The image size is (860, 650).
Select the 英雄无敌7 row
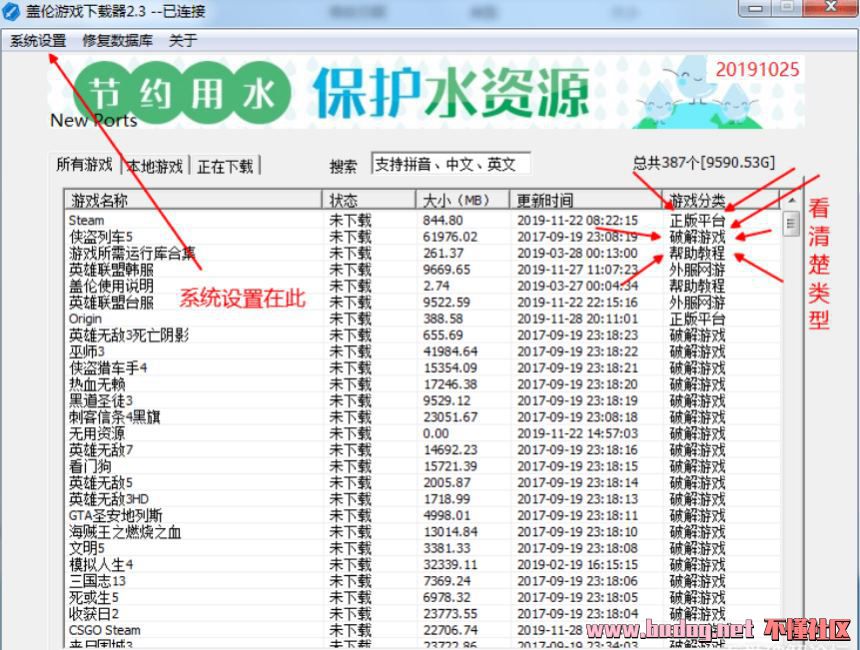422,450
